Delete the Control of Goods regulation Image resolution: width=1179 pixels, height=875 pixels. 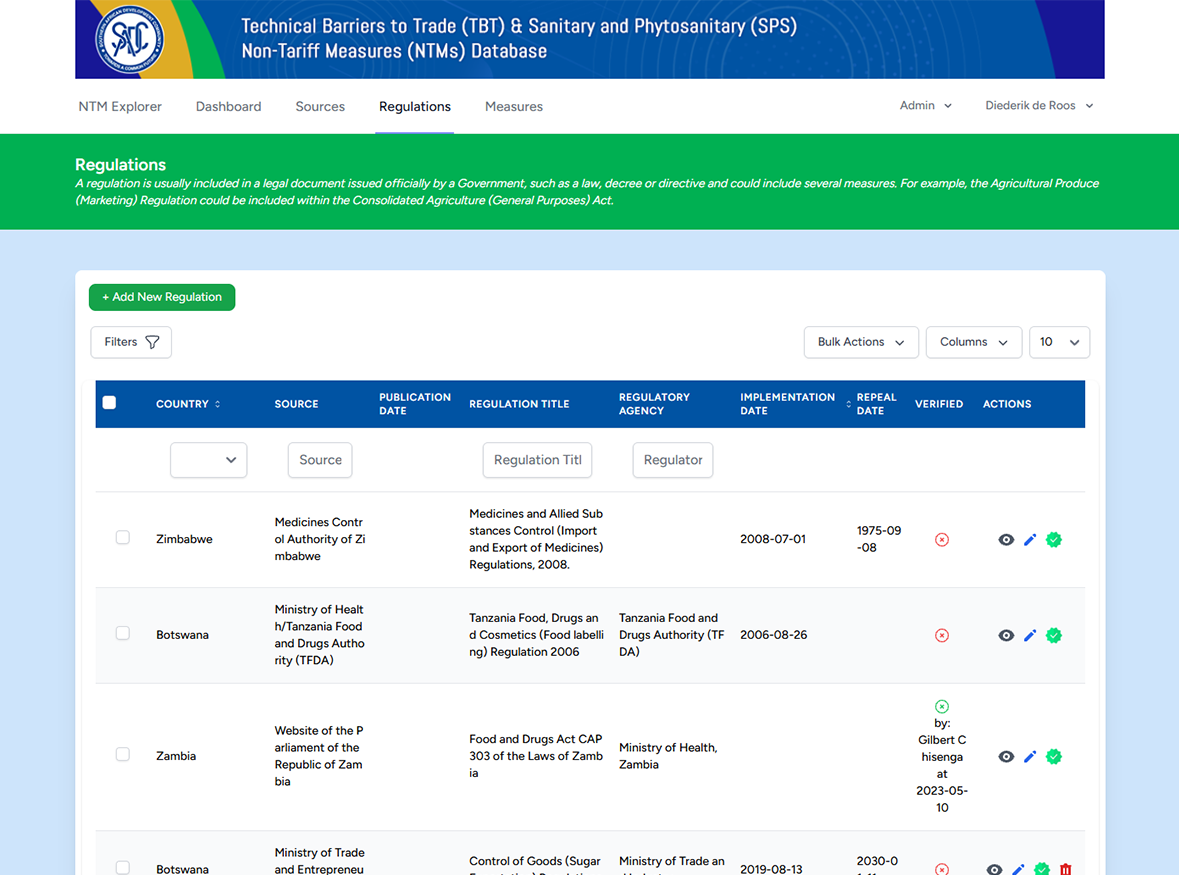click(1066, 870)
